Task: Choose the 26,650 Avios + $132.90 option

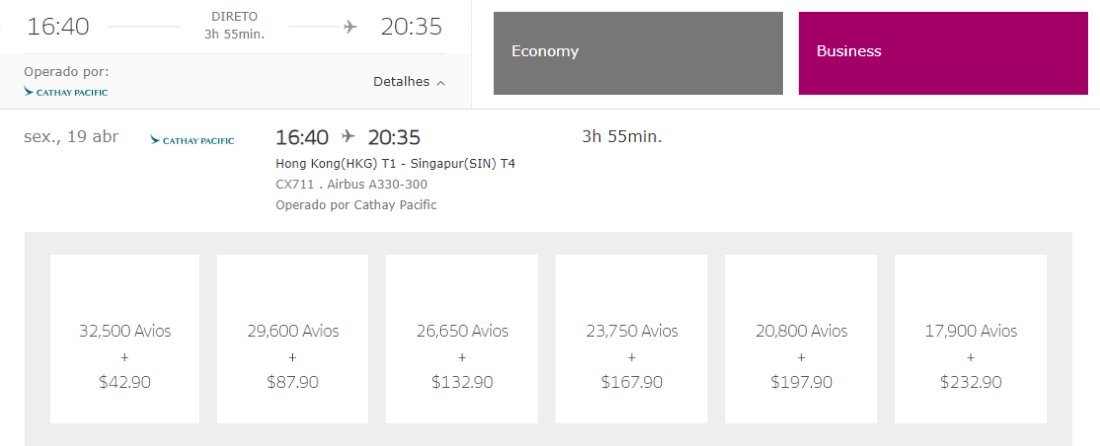Action: [x=462, y=339]
